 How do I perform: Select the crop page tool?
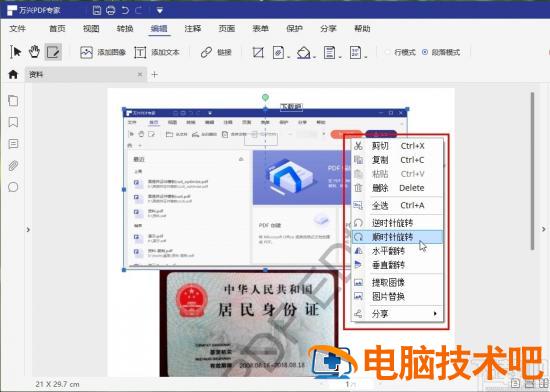coord(258,53)
